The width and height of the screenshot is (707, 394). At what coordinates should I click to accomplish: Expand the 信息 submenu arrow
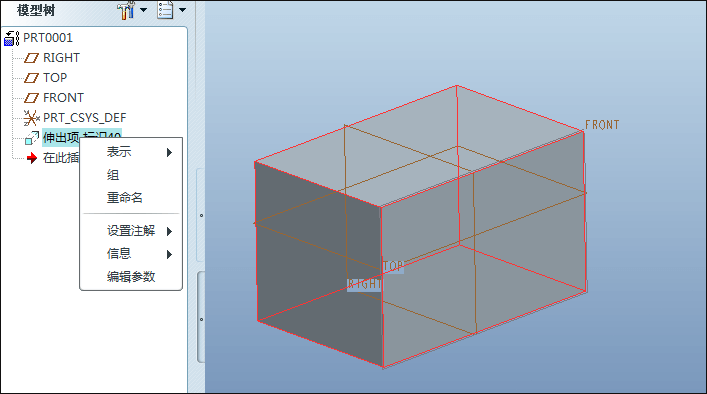click(x=170, y=254)
